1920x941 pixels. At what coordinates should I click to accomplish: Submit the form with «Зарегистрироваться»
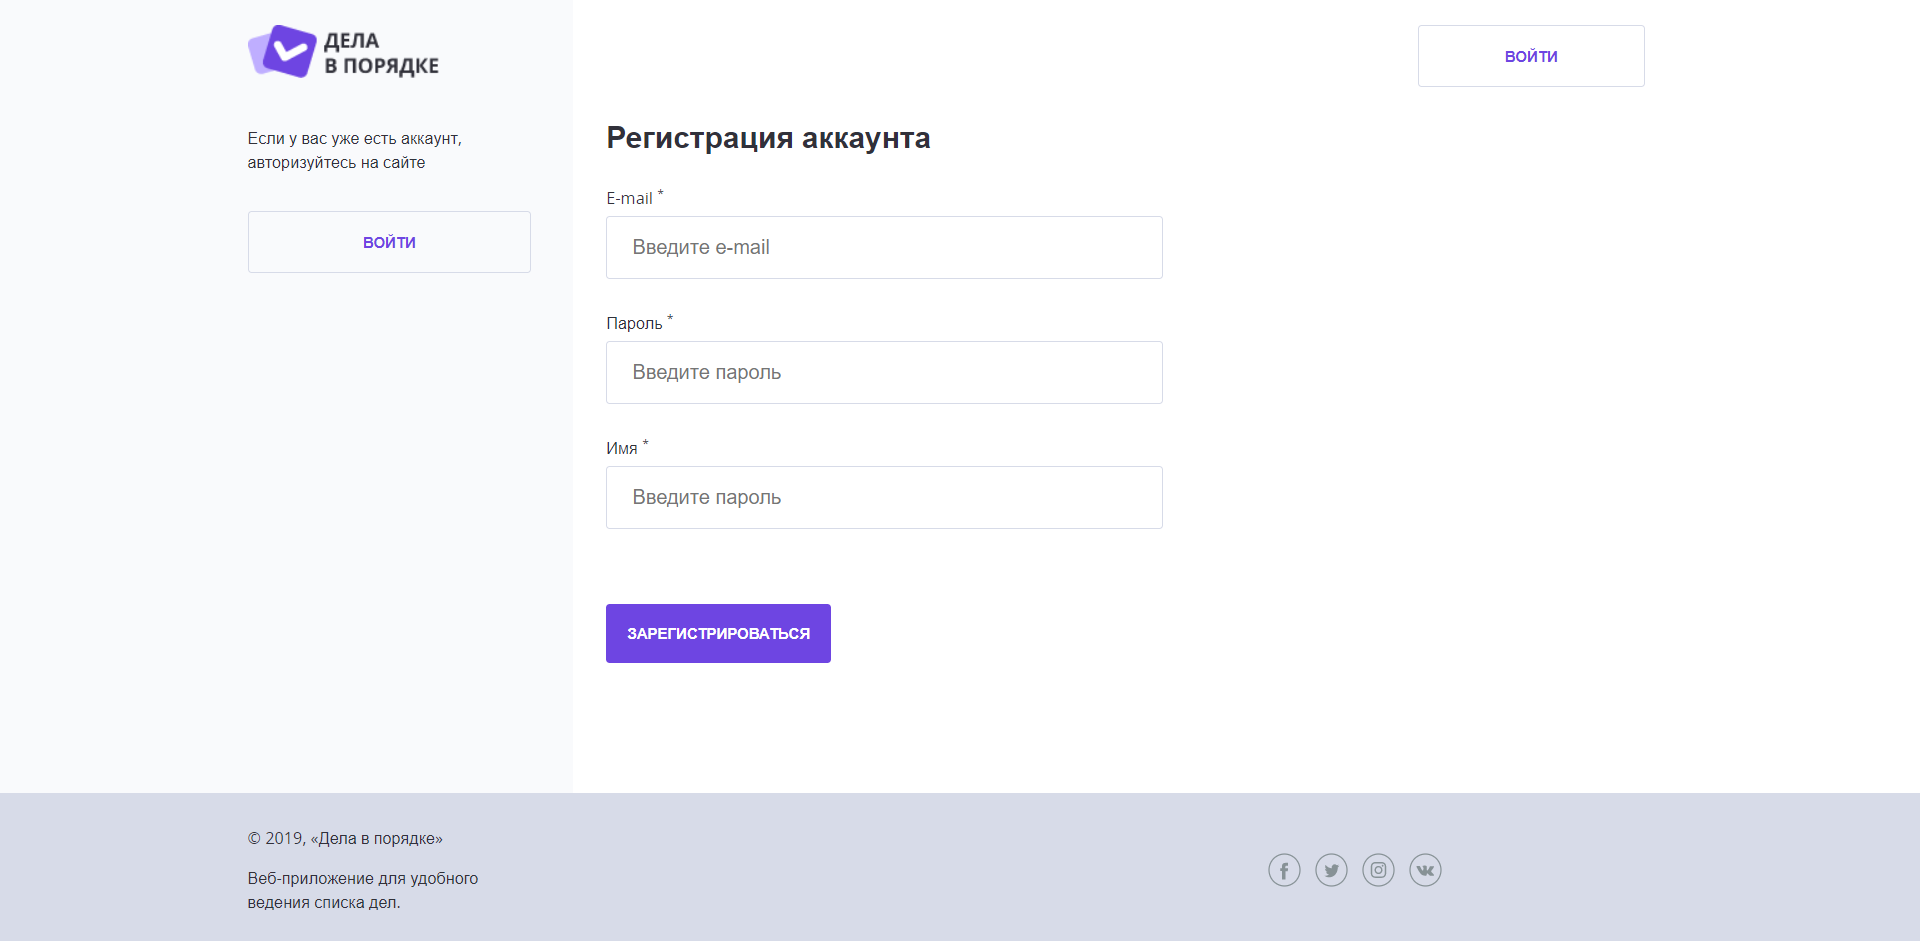click(718, 633)
